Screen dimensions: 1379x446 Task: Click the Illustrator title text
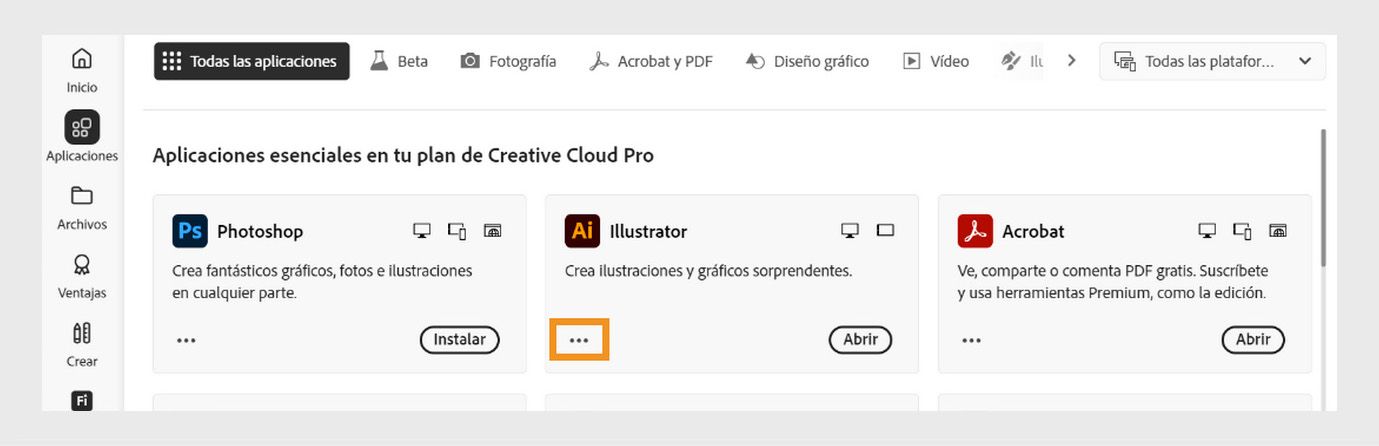[x=648, y=231]
